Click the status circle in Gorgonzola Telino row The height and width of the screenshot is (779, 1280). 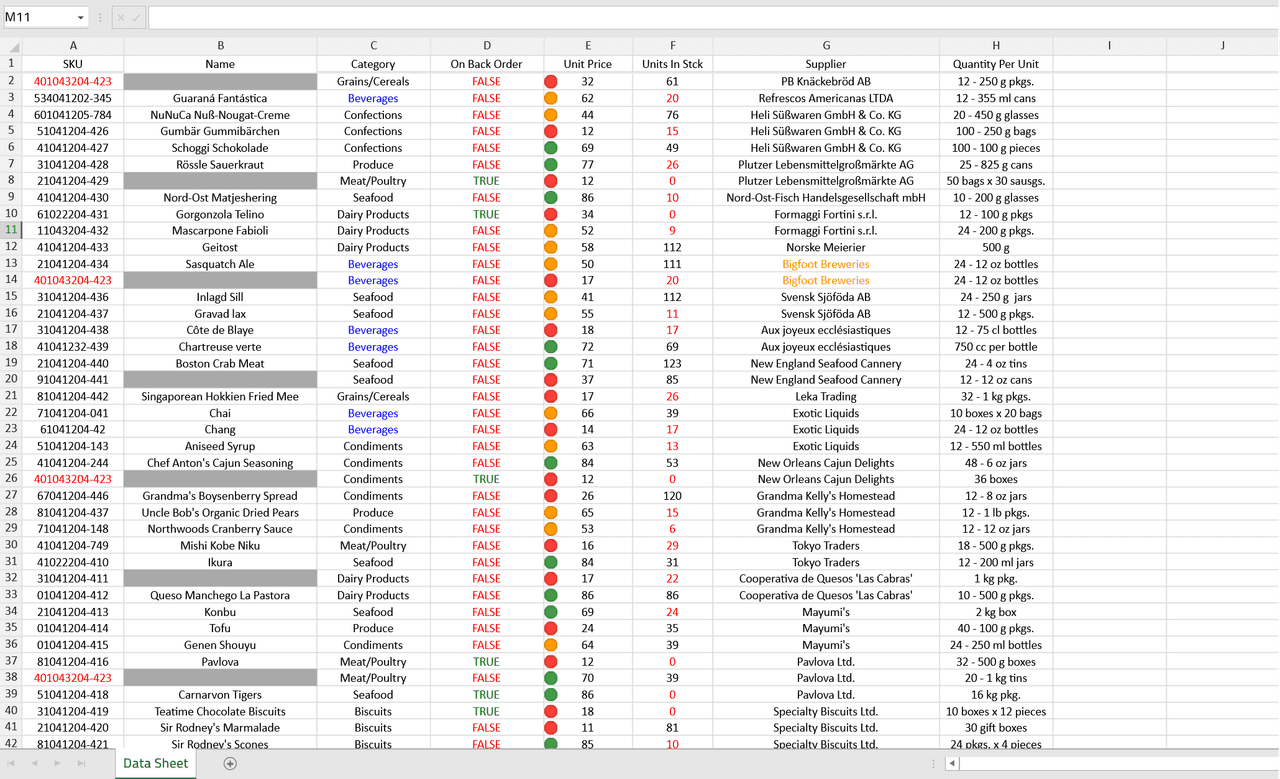(551, 214)
